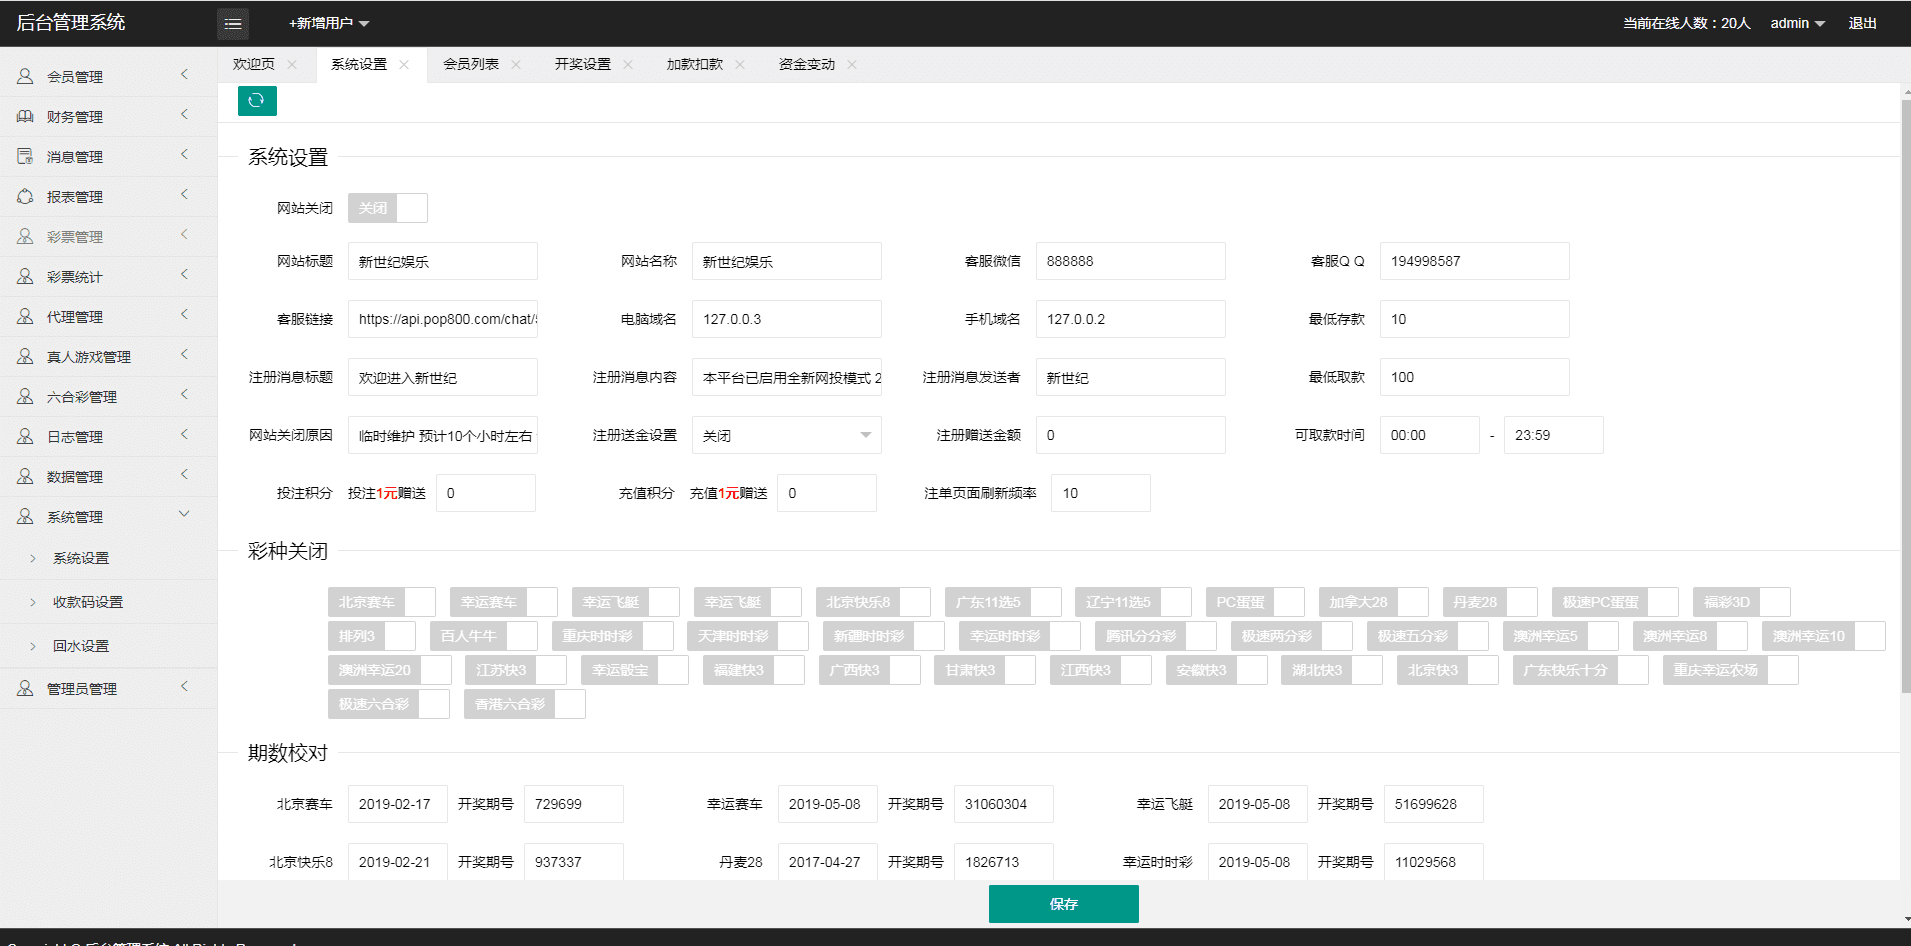
Task: Toggle the 网站关闭 switch
Action: point(388,208)
